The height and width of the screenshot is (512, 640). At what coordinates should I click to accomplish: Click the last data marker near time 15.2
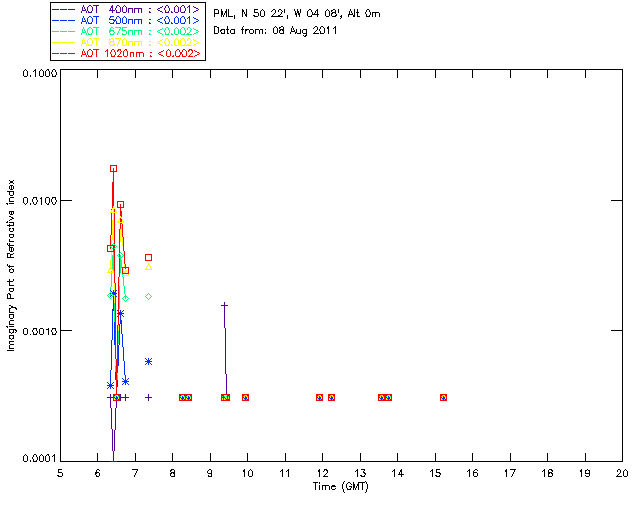(x=444, y=398)
